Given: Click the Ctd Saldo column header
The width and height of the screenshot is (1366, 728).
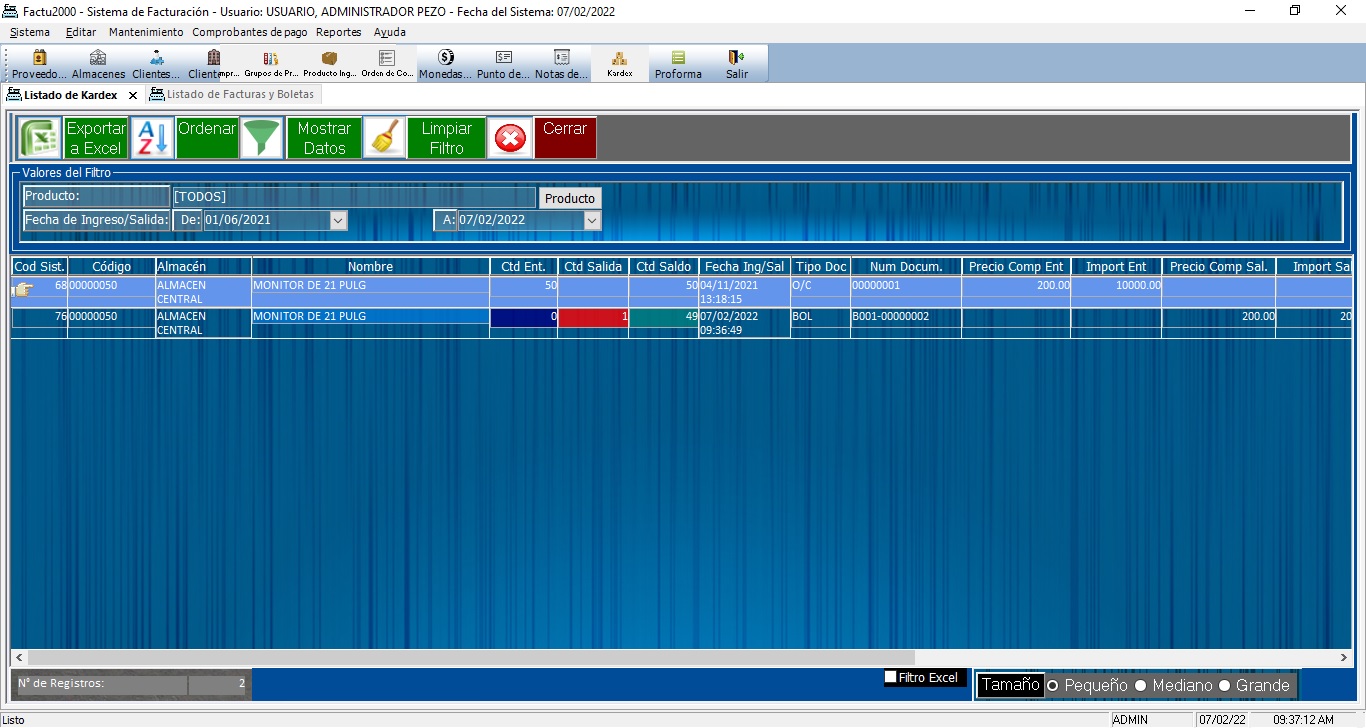Looking at the screenshot, I should (x=664, y=267).
